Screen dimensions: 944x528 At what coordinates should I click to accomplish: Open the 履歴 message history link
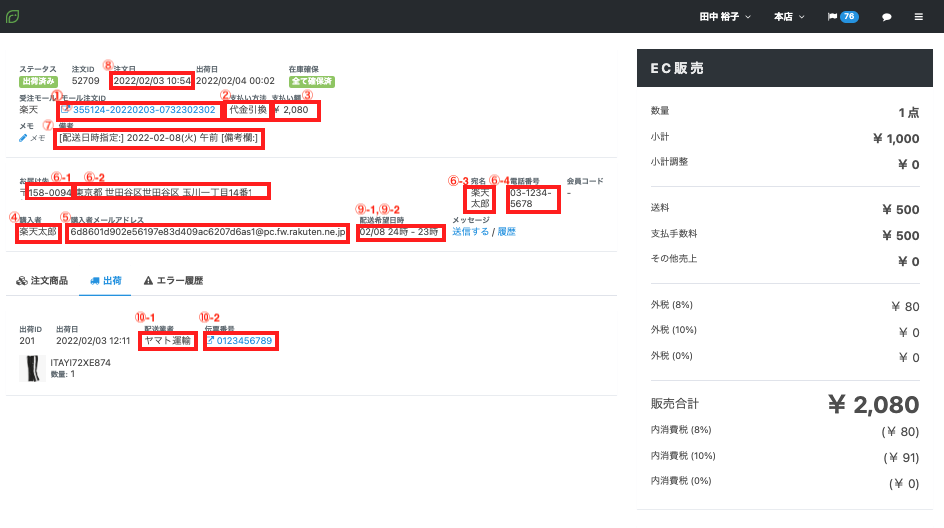click(x=506, y=232)
